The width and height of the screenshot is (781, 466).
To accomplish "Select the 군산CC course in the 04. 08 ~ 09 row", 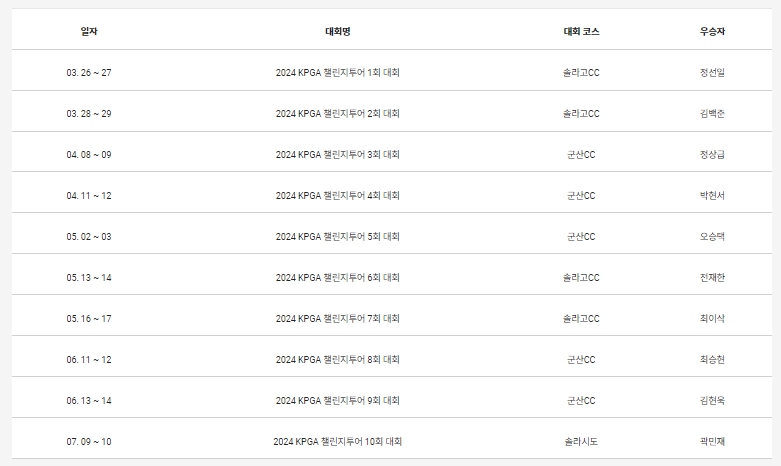I will (581, 154).
